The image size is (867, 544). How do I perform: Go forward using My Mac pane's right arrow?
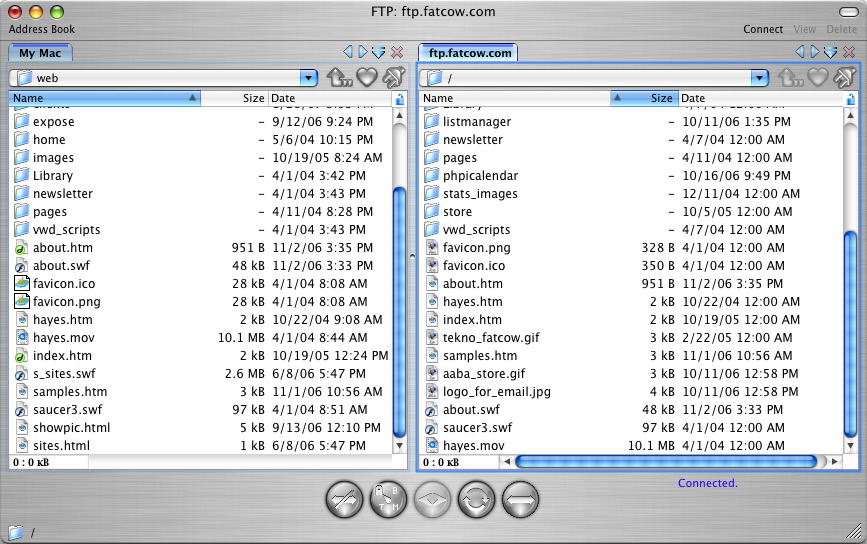click(363, 52)
